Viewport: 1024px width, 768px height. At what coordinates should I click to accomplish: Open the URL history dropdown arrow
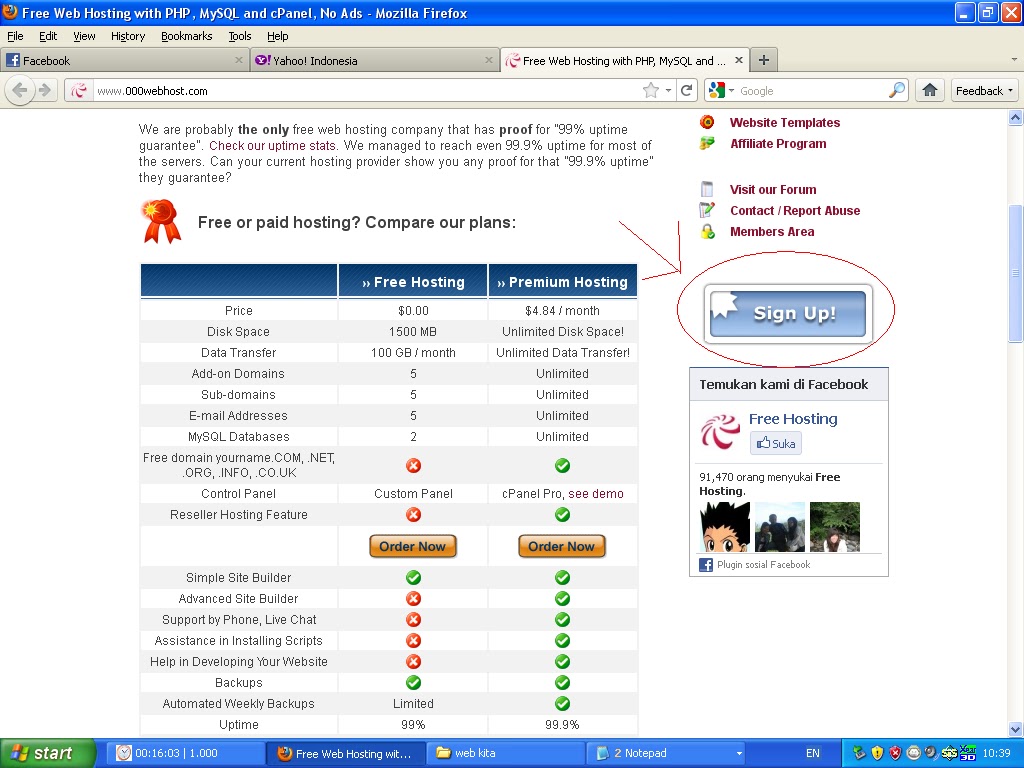(x=669, y=91)
